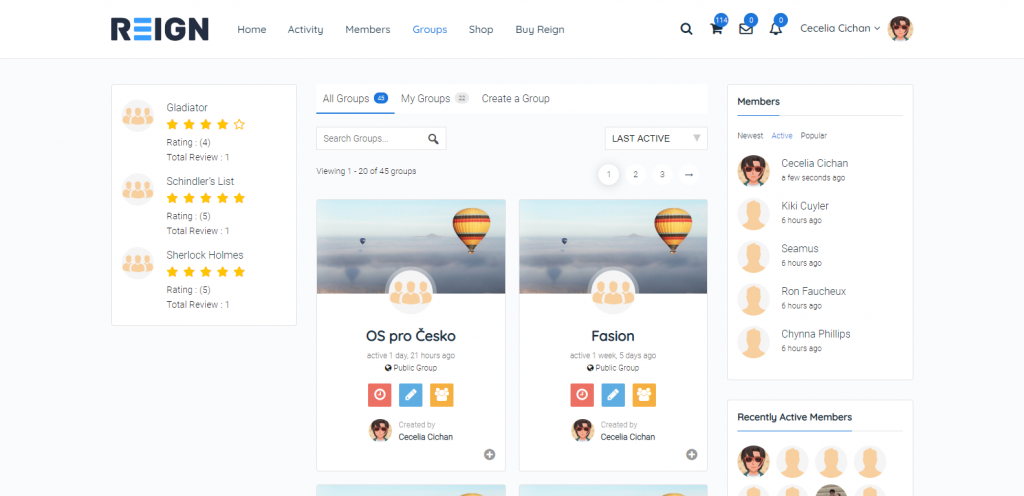1024x496 pixels.
Task: Click Chynna Phillips's avatar in Members
Action: [754, 342]
